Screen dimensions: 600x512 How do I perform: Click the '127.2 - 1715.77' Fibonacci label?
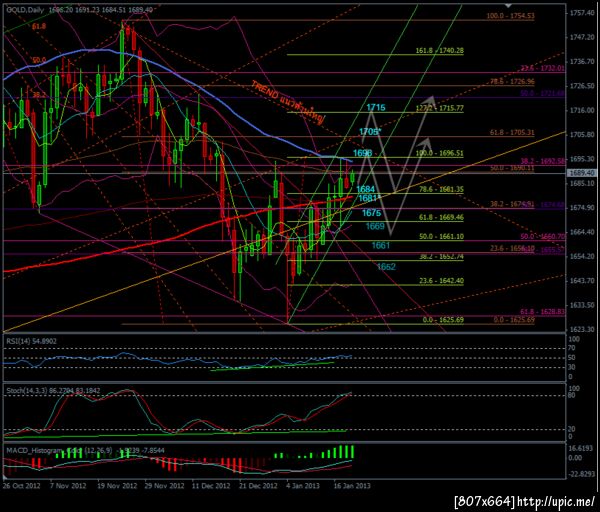point(440,108)
